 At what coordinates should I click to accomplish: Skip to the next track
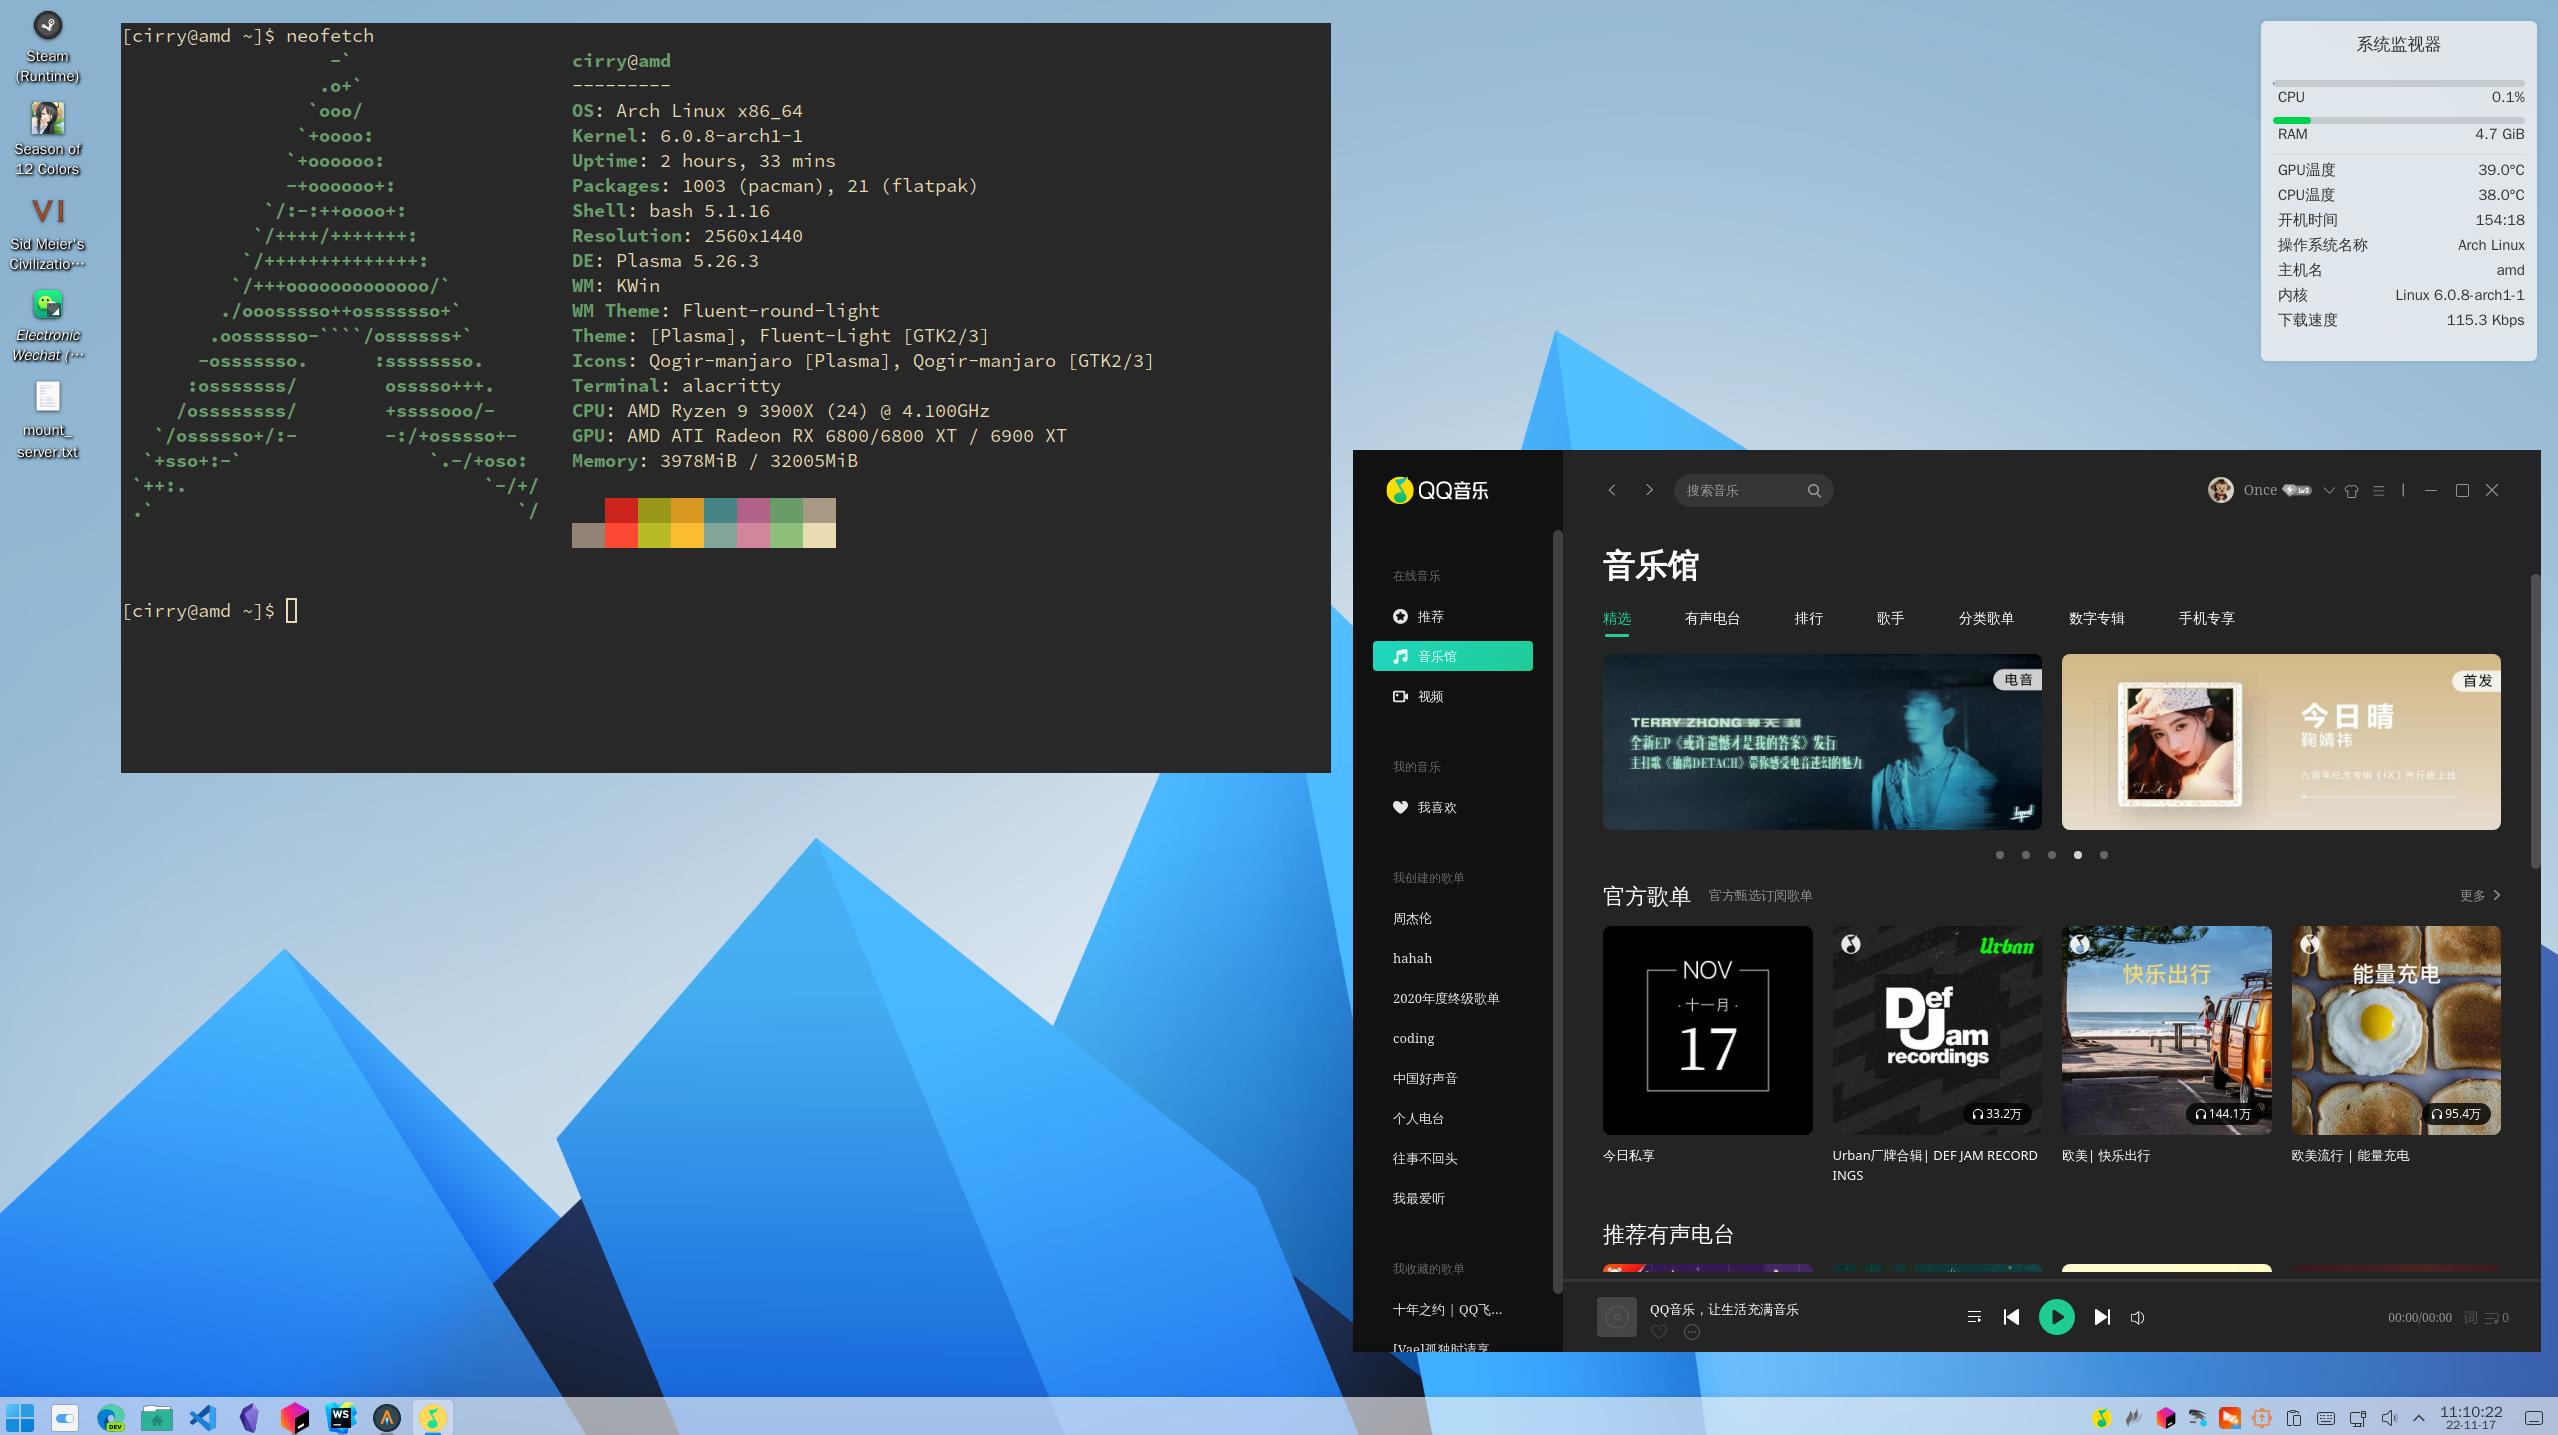pyautogui.click(x=2101, y=1317)
